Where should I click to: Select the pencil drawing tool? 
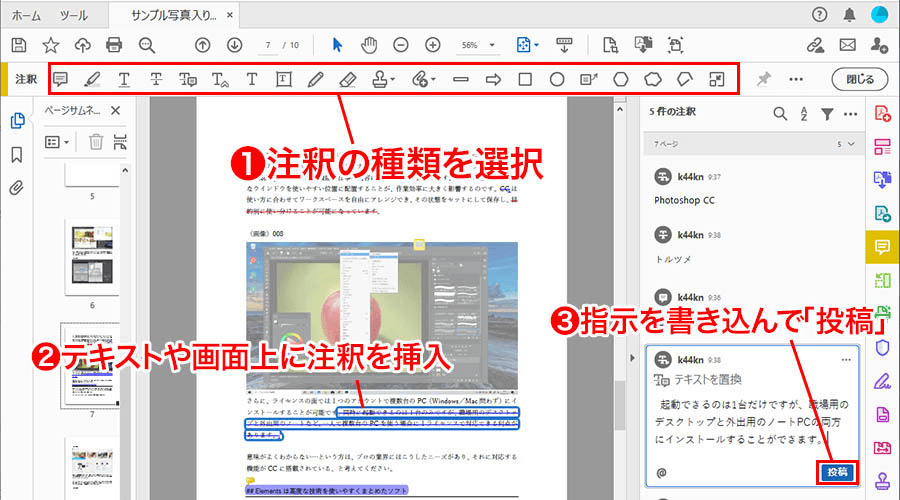[315, 79]
